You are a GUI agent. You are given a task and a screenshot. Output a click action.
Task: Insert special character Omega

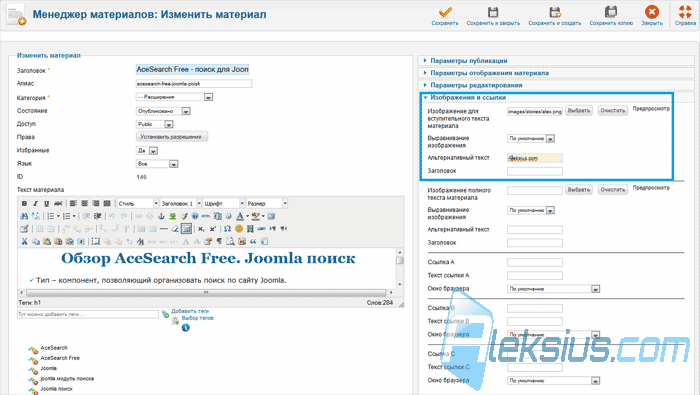(227, 229)
